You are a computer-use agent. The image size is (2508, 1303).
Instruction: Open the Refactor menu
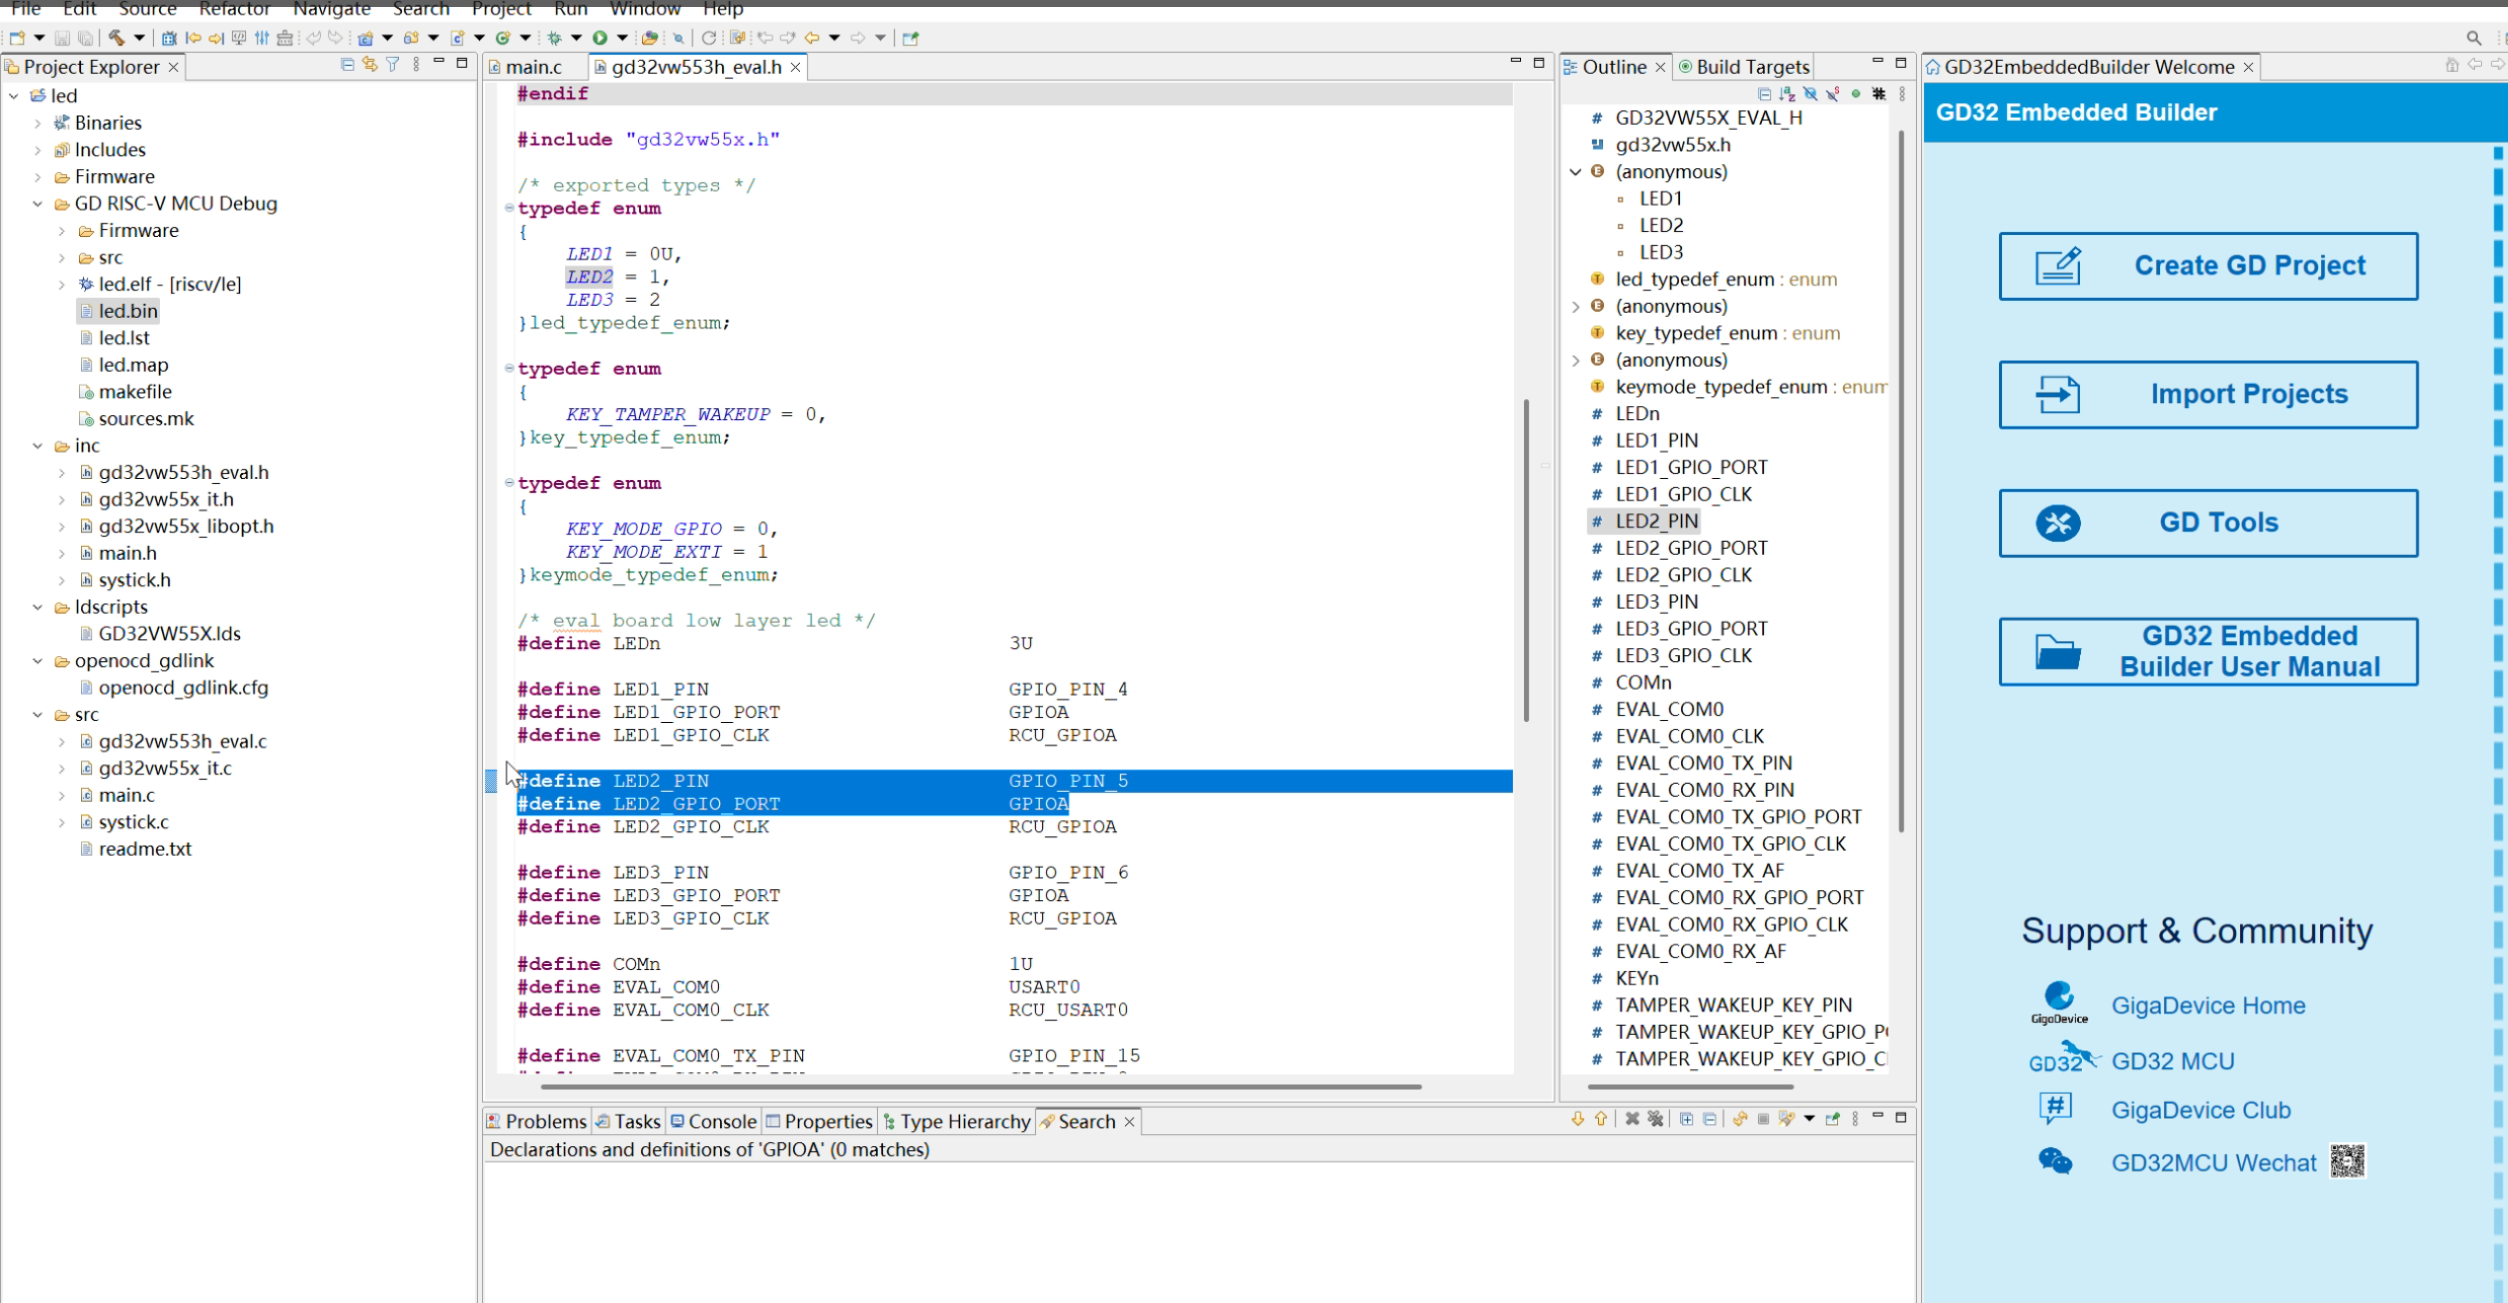point(234,9)
